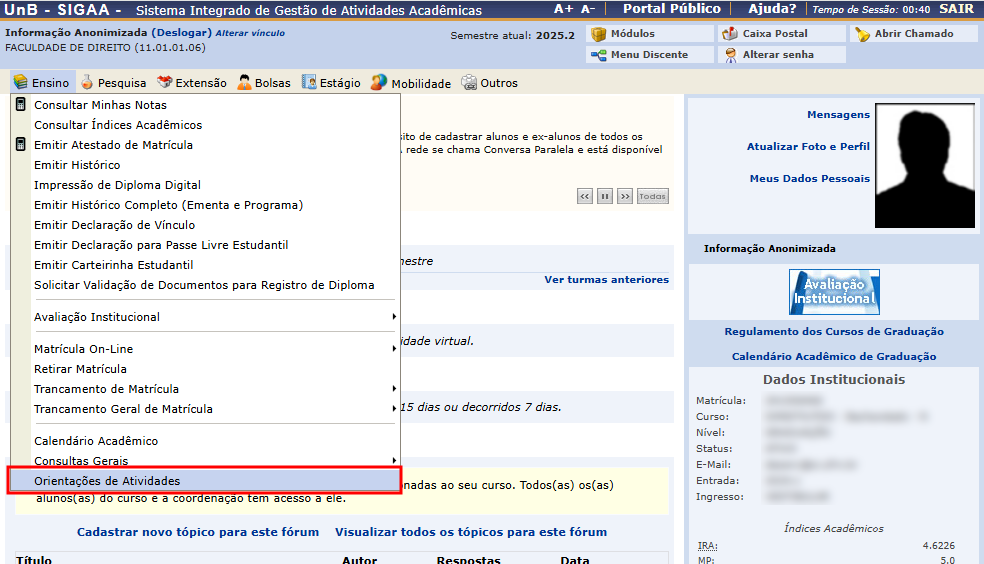Screen dimensions: 984x564
Task: Choose Emitir Histórico from the Ensino menu
Action: pos(77,165)
